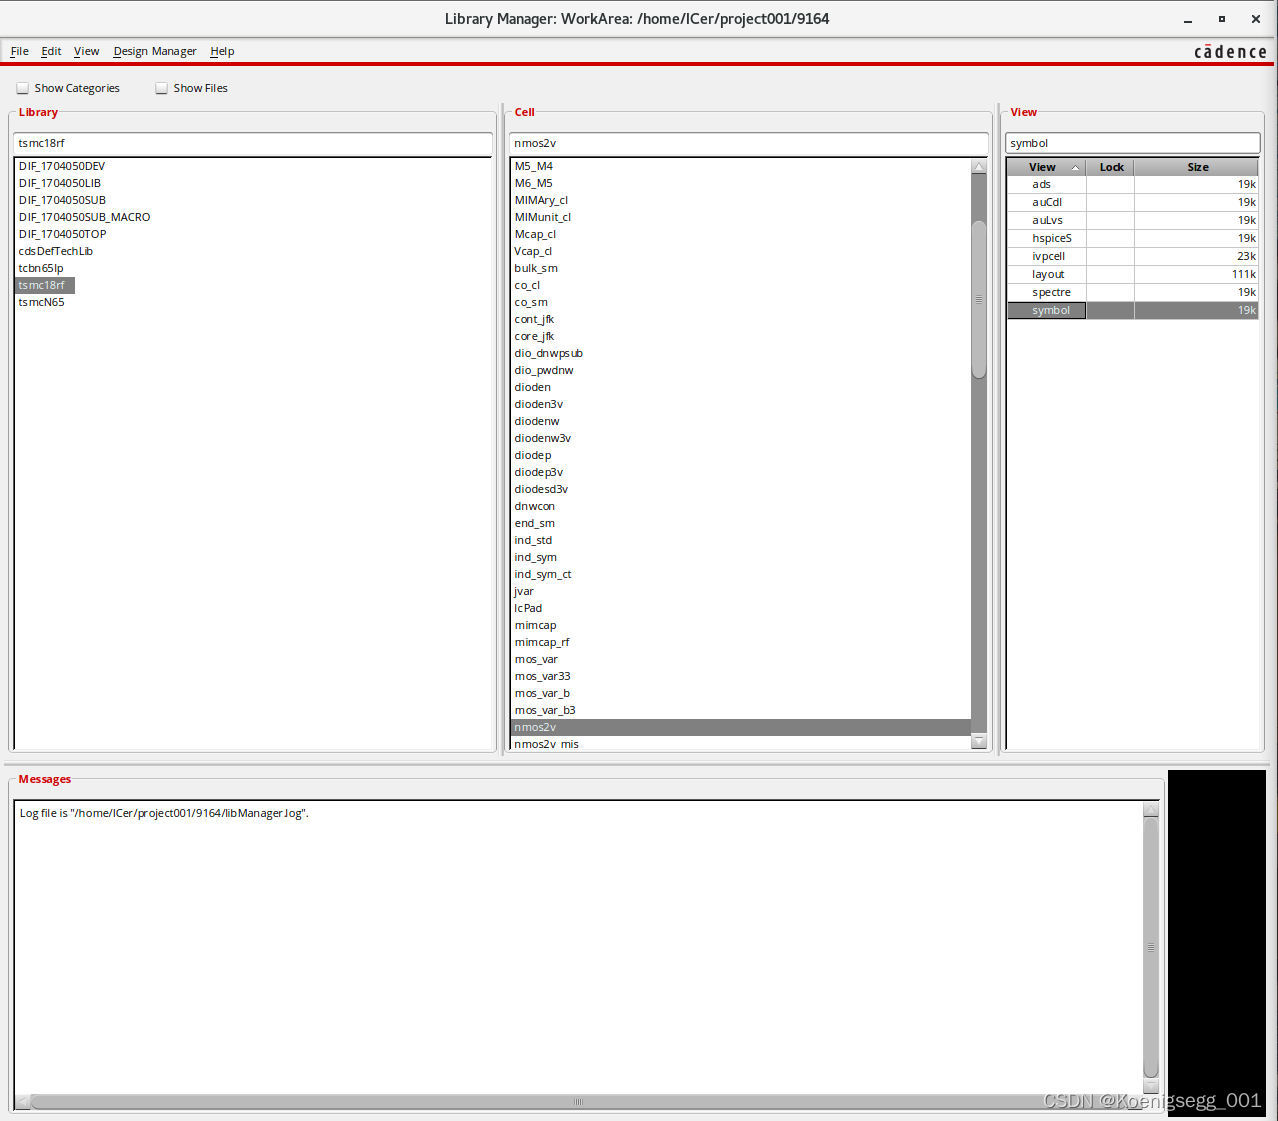Select cell ind_sym_ct
1278x1121 pixels.
pyautogui.click(x=543, y=574)
